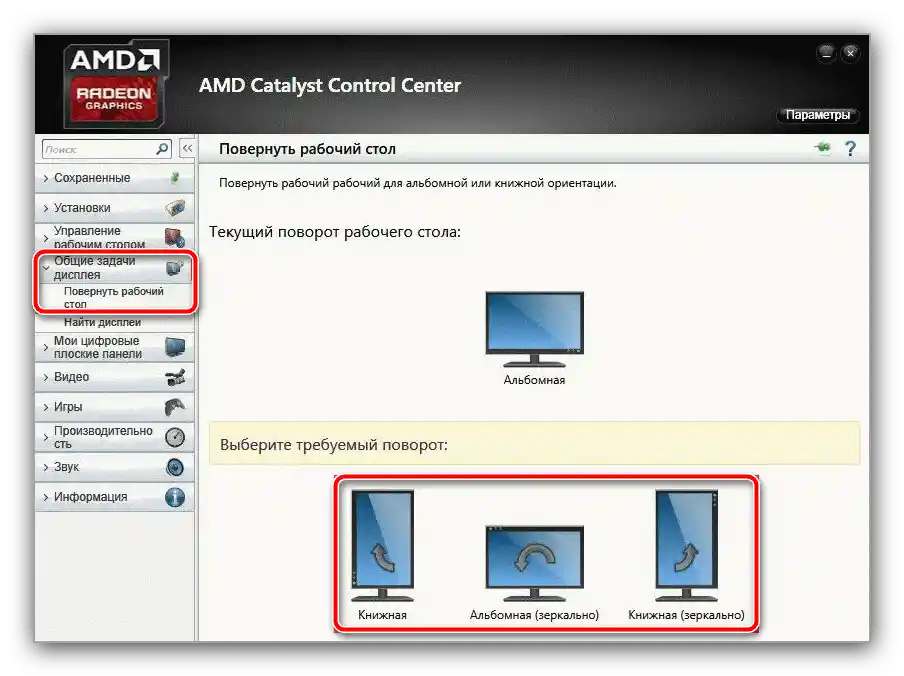
Task: Click the Игры gamepad icon
Action: [x=175, y=407]
